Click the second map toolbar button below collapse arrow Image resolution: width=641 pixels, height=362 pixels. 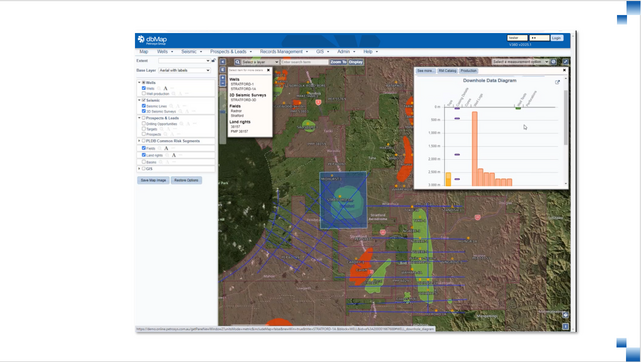[223, 69]
